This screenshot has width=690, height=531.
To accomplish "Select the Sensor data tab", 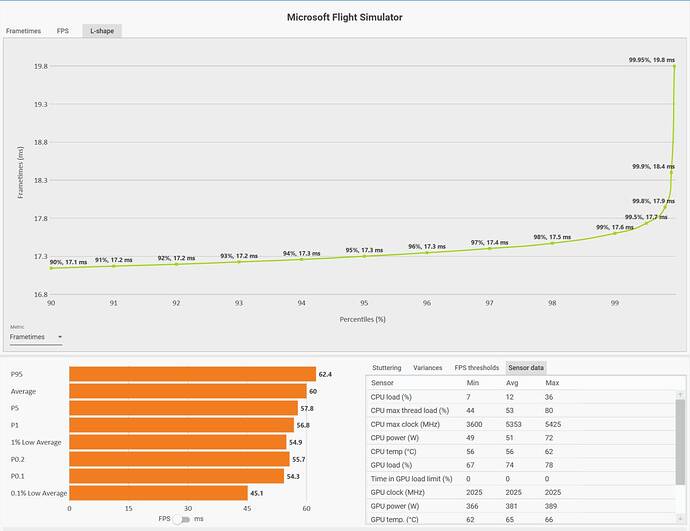I will click(x=526, y=367).
